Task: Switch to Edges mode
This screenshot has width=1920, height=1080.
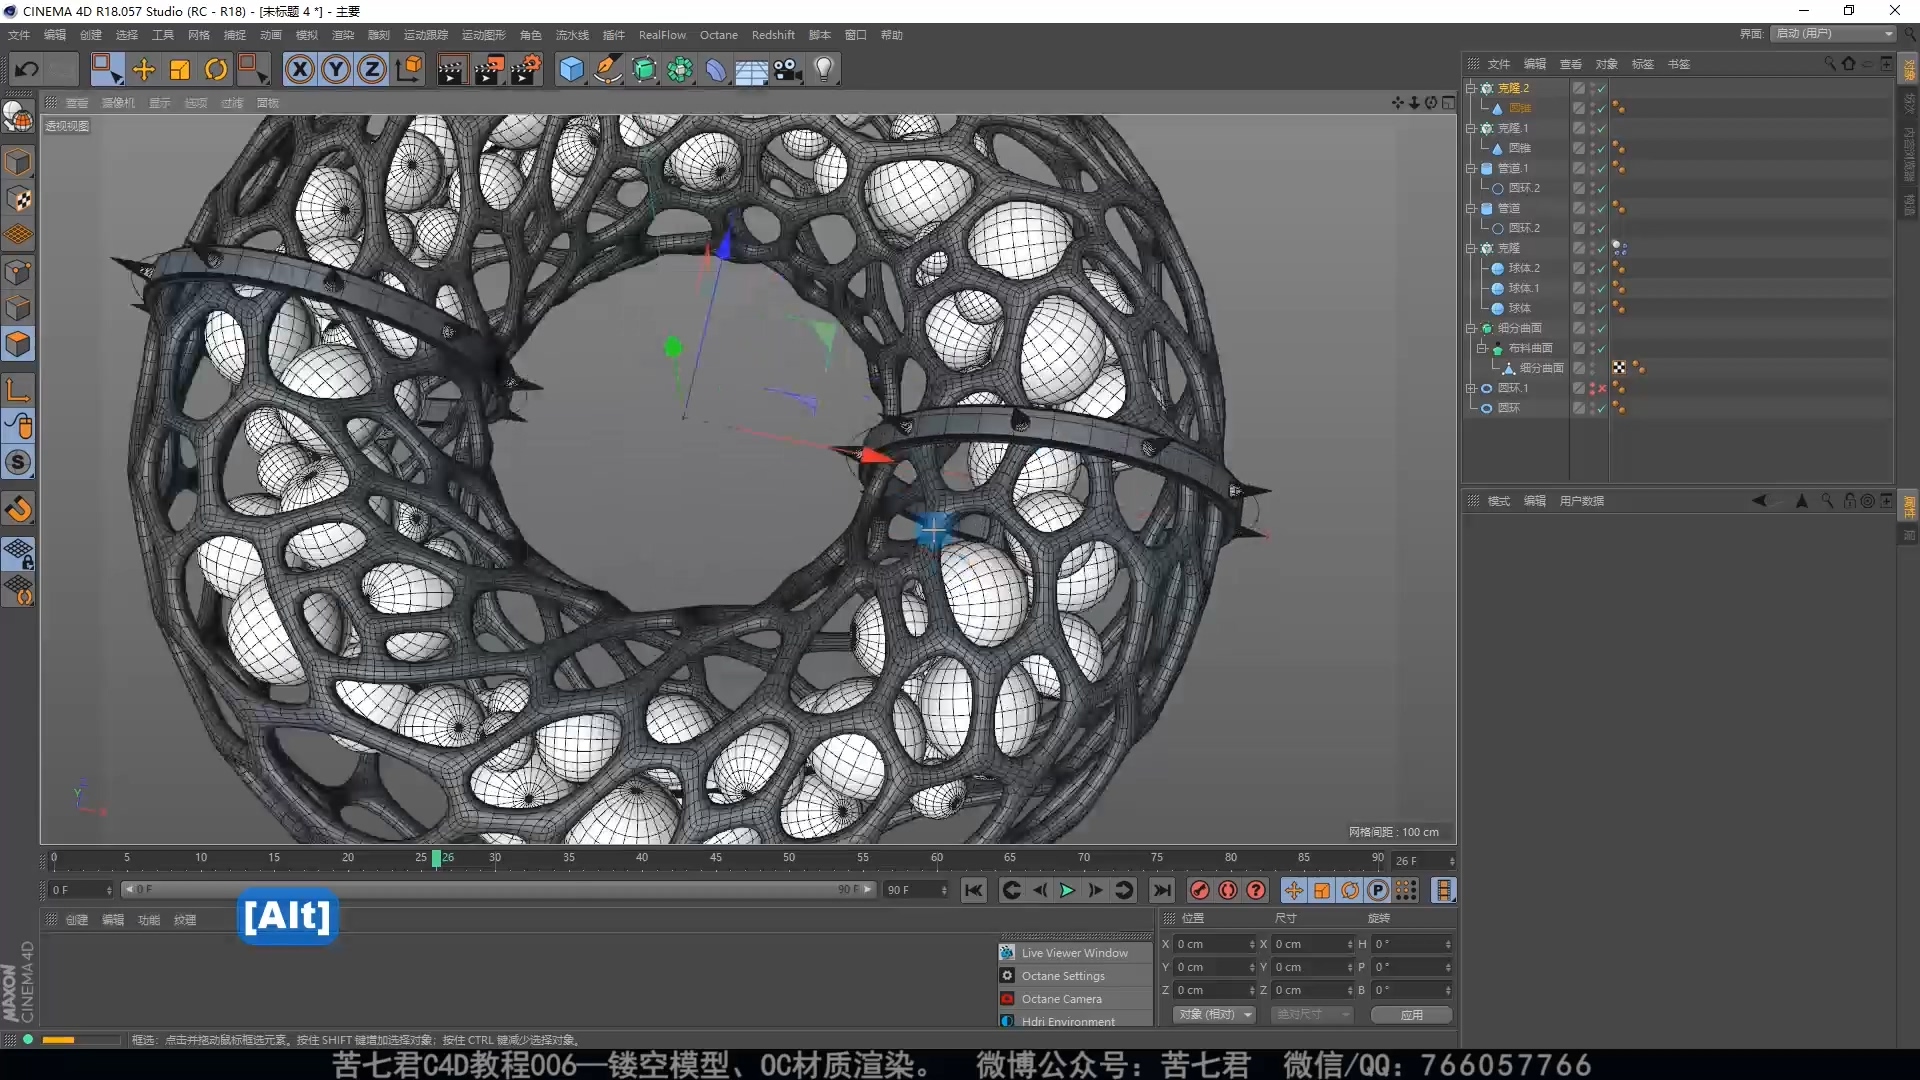Action: coord(18,308)
